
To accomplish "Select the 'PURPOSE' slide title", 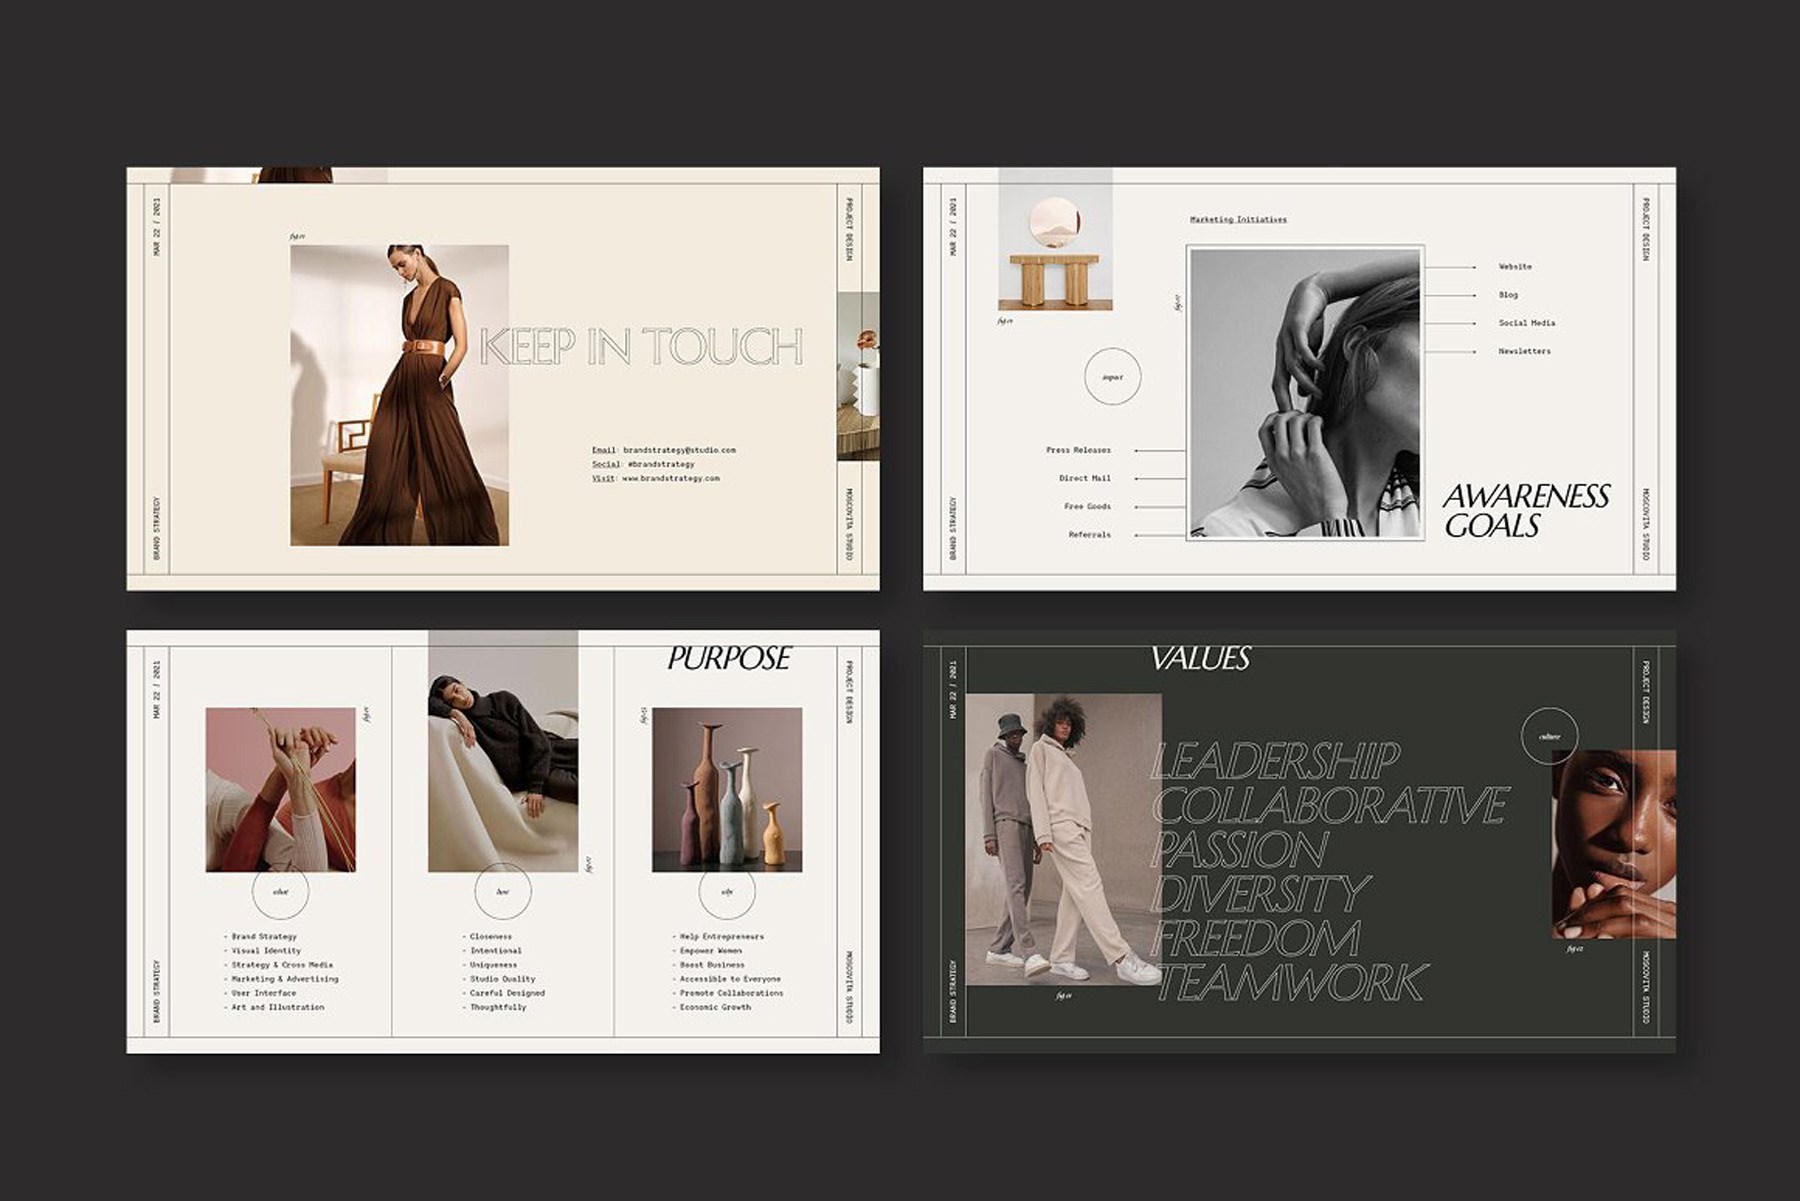I will [729, 658].
